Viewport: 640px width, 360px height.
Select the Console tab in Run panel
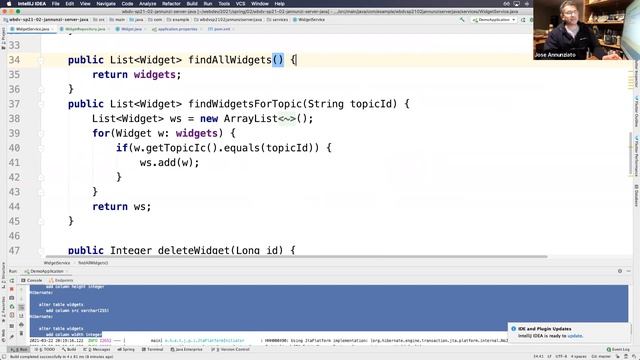[x=31, y=280]
